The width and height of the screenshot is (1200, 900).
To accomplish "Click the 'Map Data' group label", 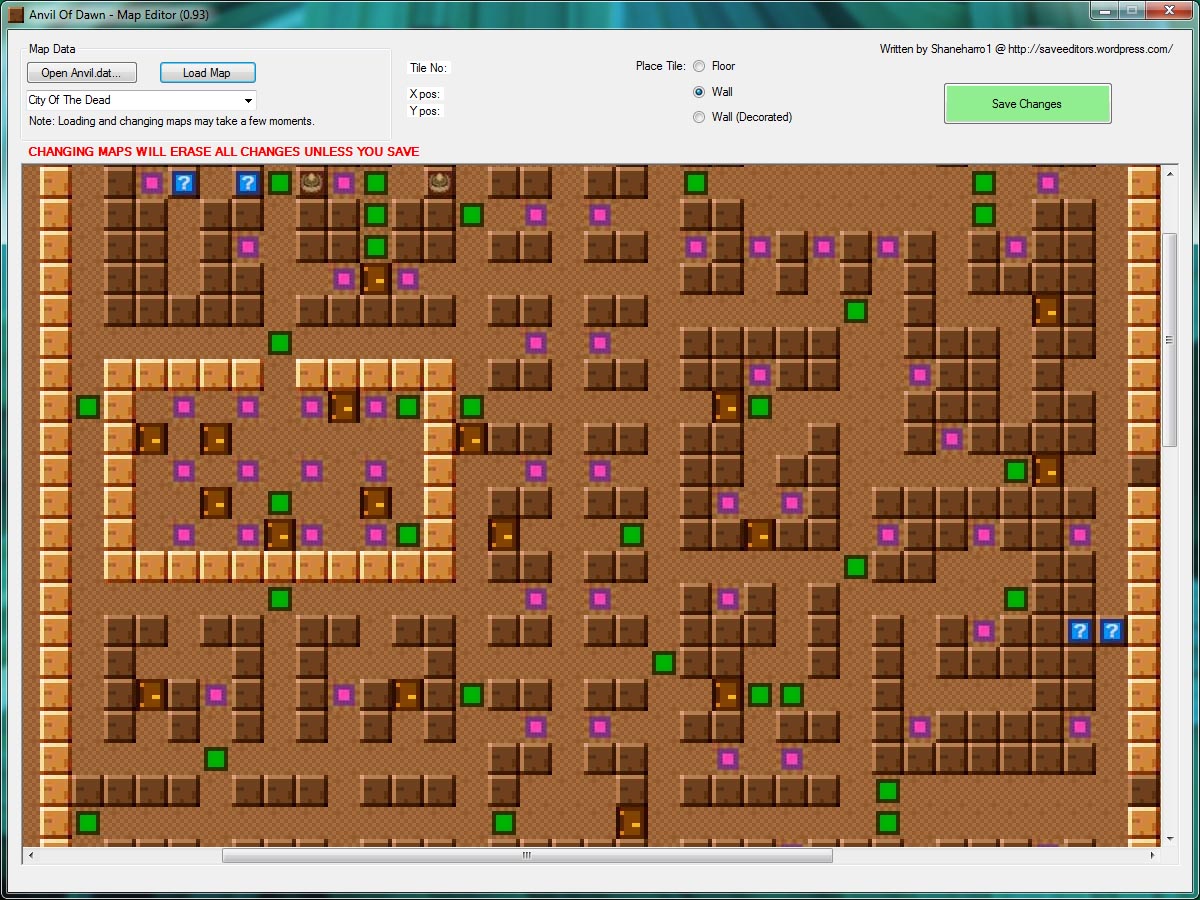I will (52, 48).
